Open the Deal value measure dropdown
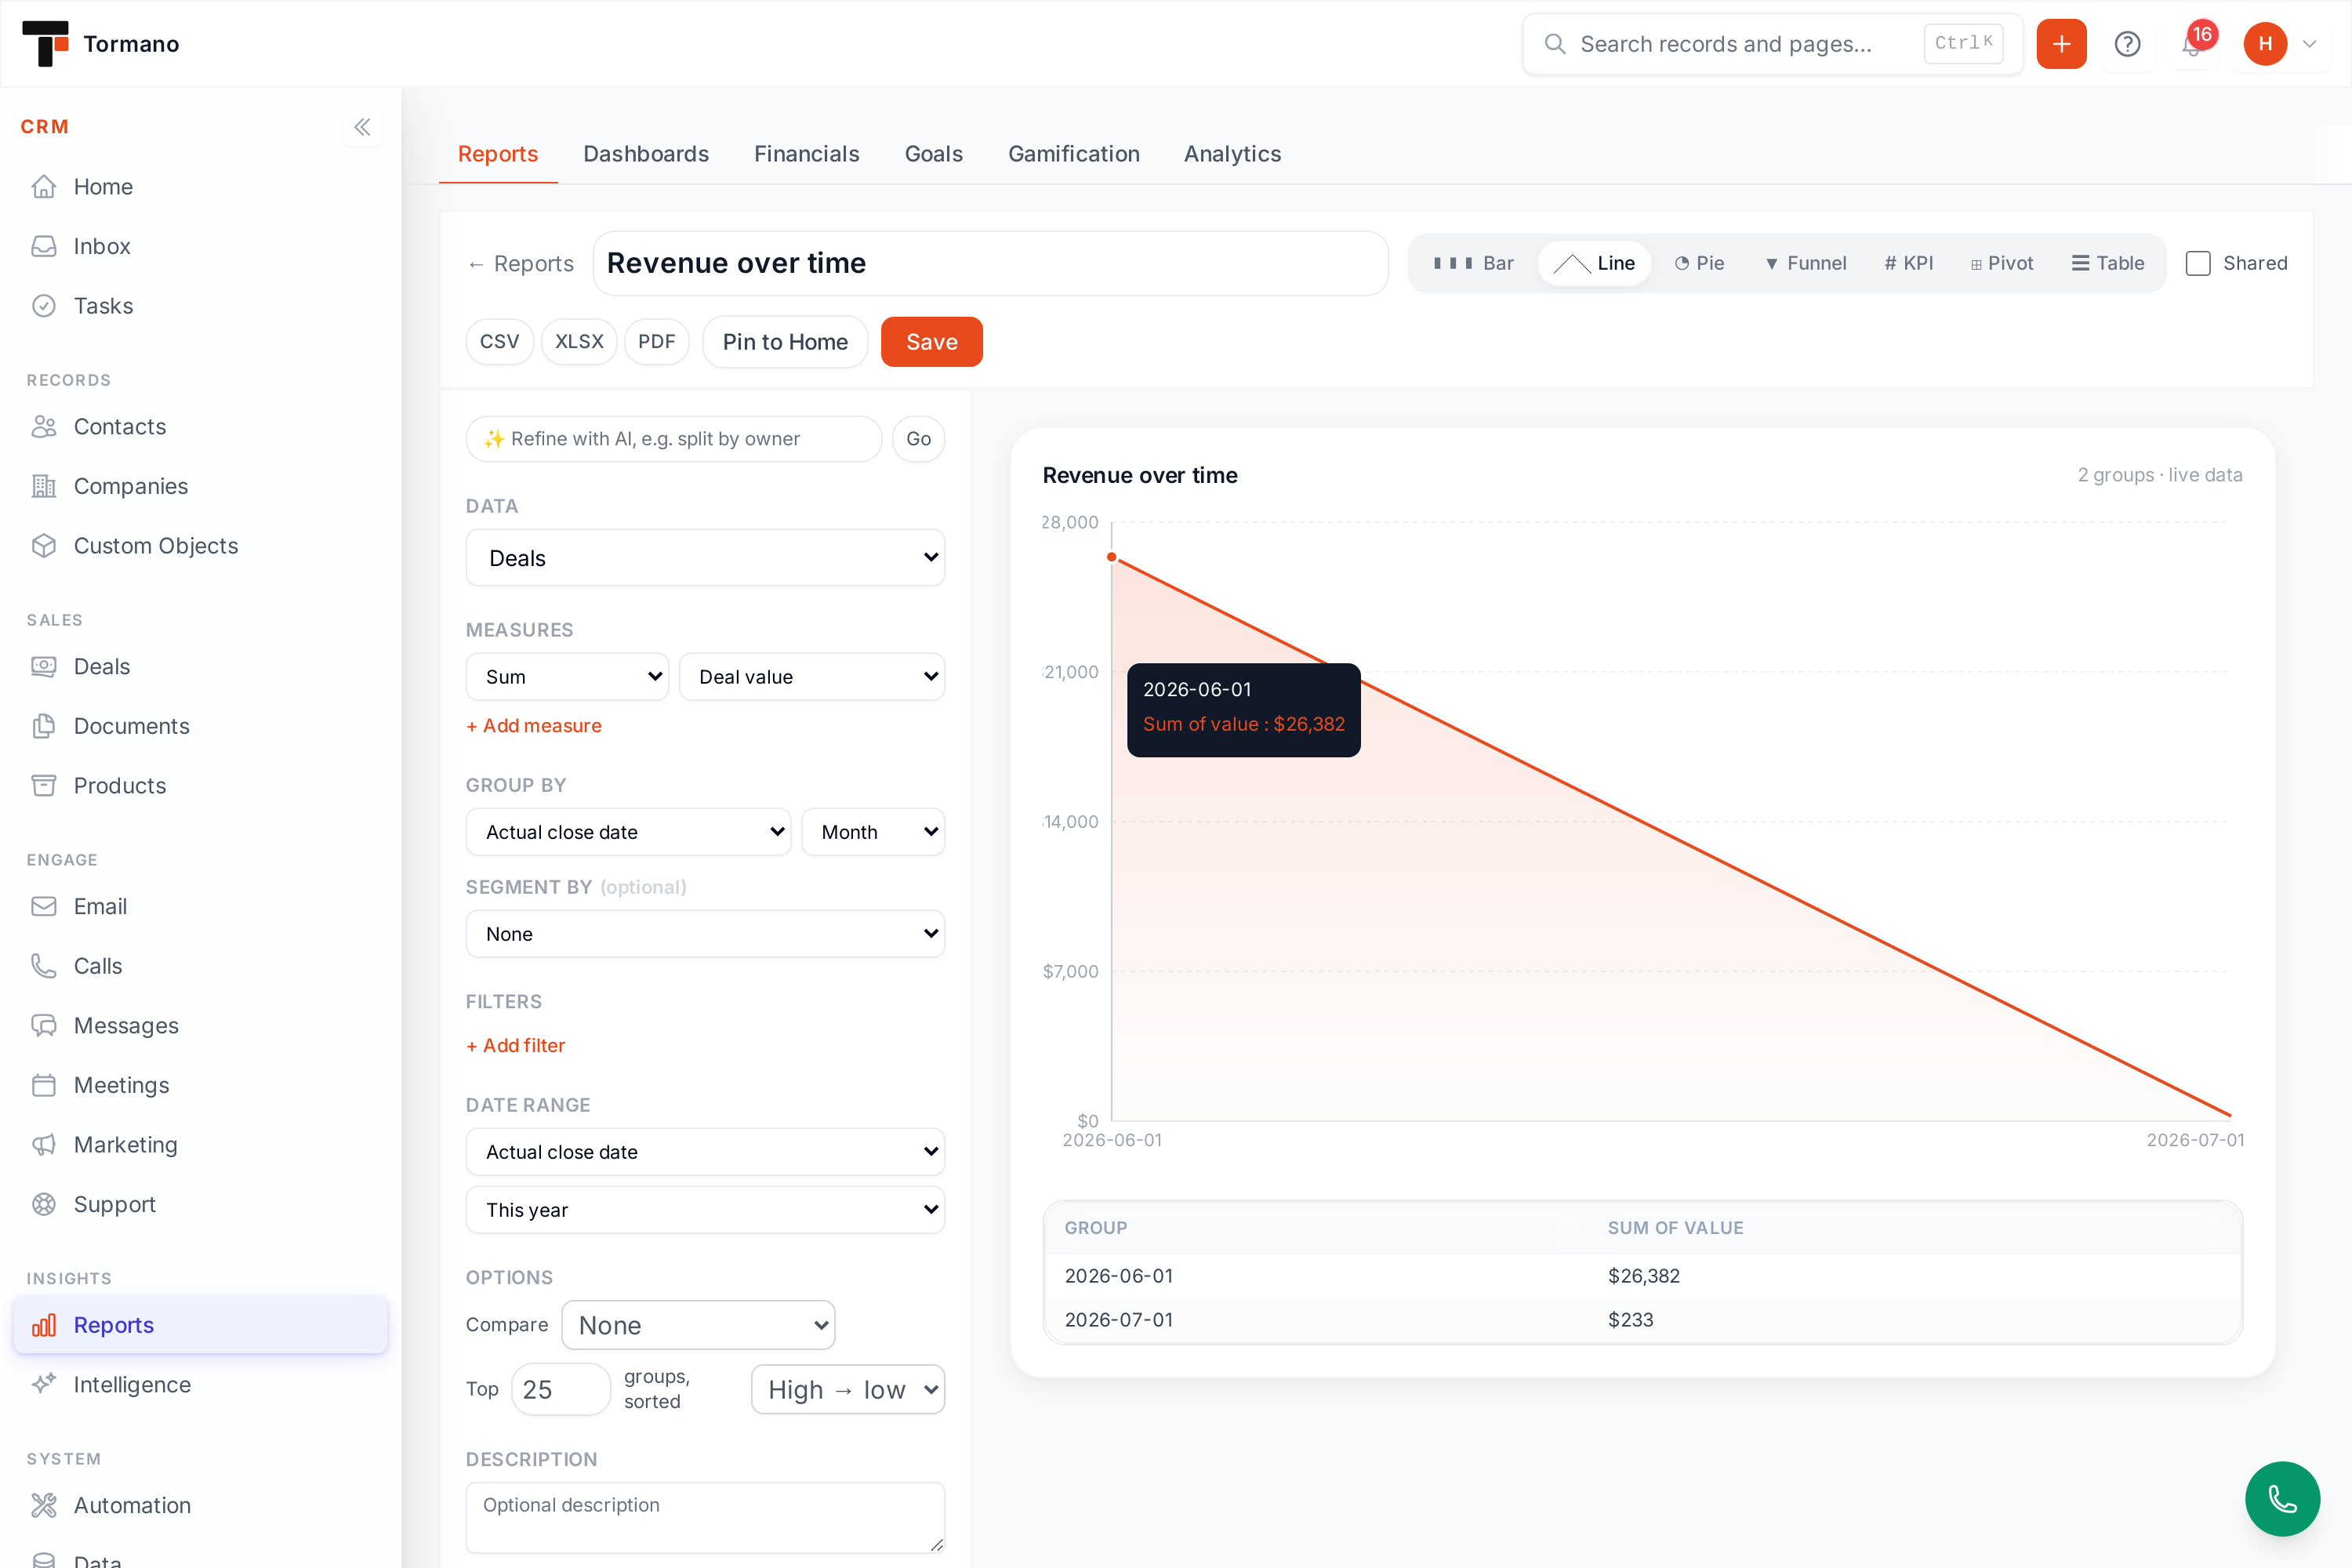This screenshot has height=1568, width=2352. click(812, 677)
